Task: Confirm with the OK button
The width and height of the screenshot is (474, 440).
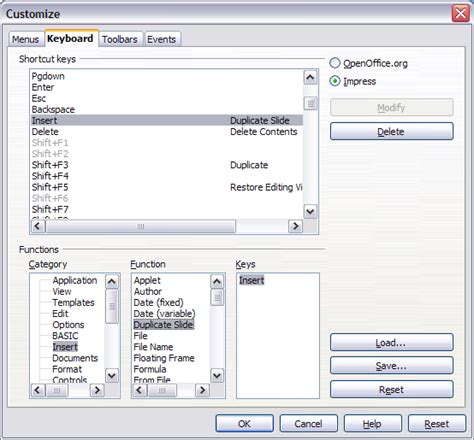Action: [x=245, y=424]
